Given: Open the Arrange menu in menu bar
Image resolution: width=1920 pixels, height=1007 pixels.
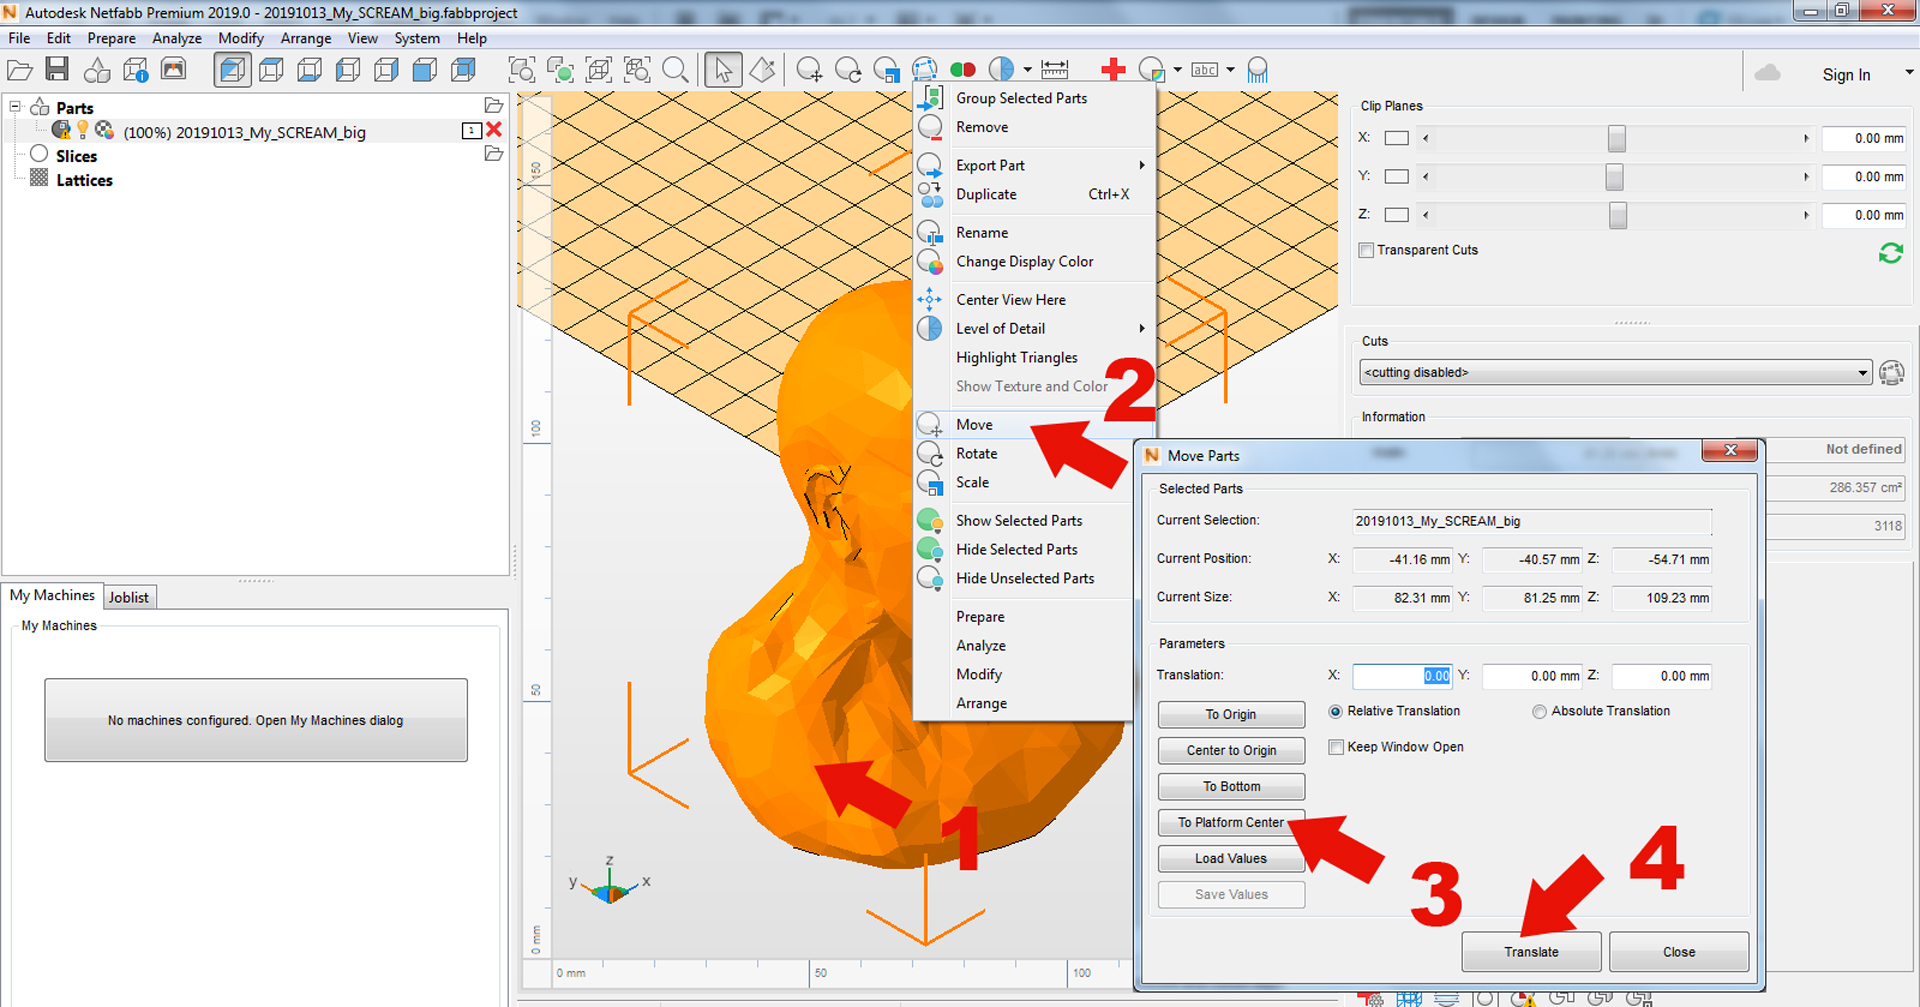Looking at the screenshot, I should click(x=306, y=38).
